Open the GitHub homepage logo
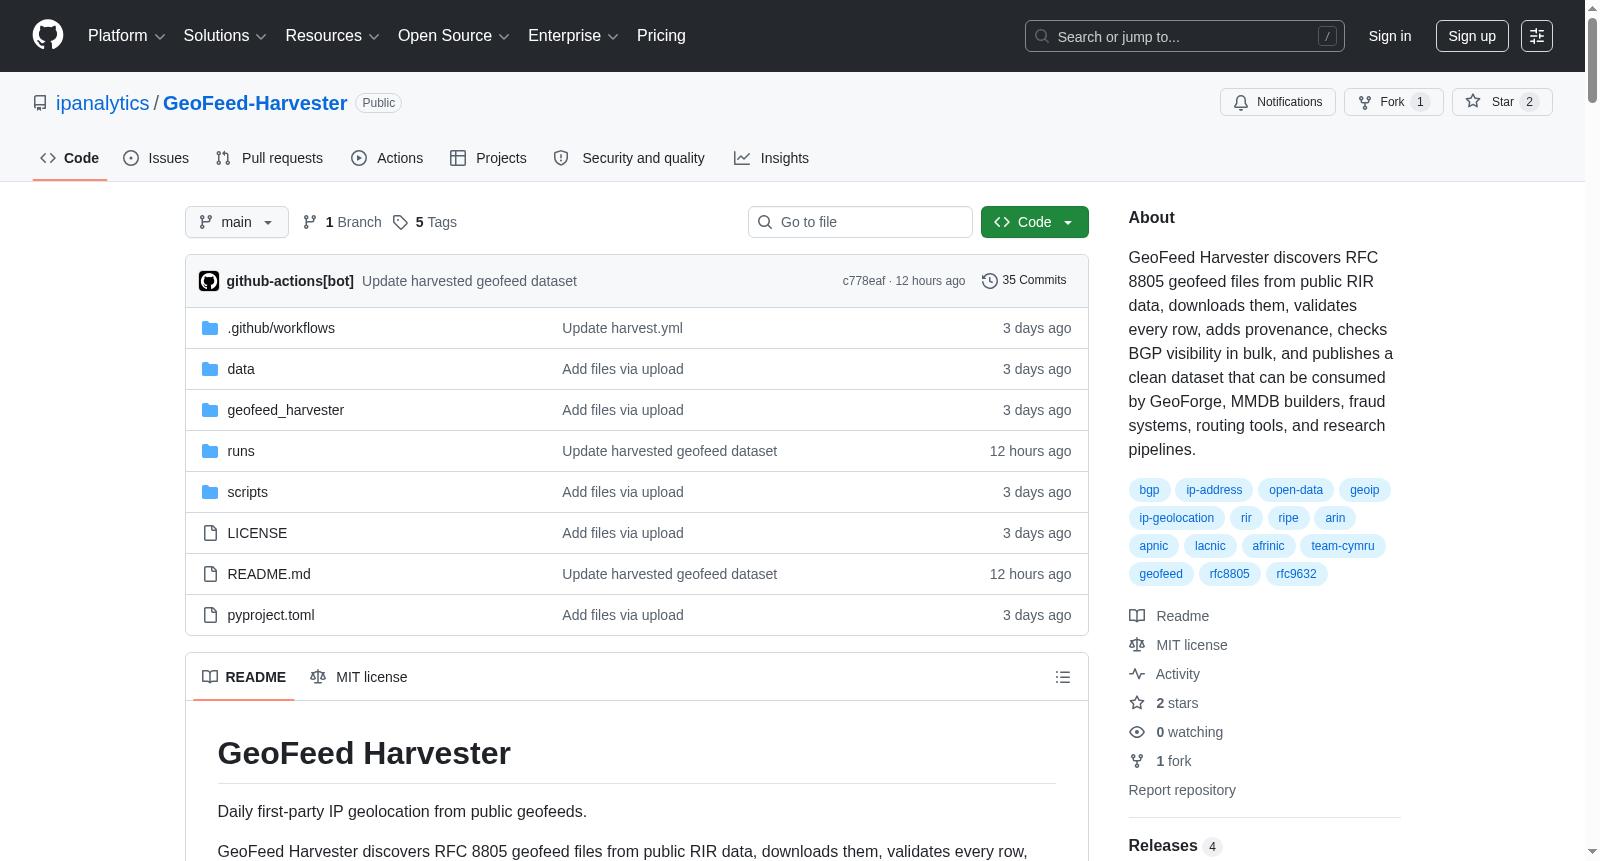The width and height of the screenshot is (1600, 861). tap(48, 35)
